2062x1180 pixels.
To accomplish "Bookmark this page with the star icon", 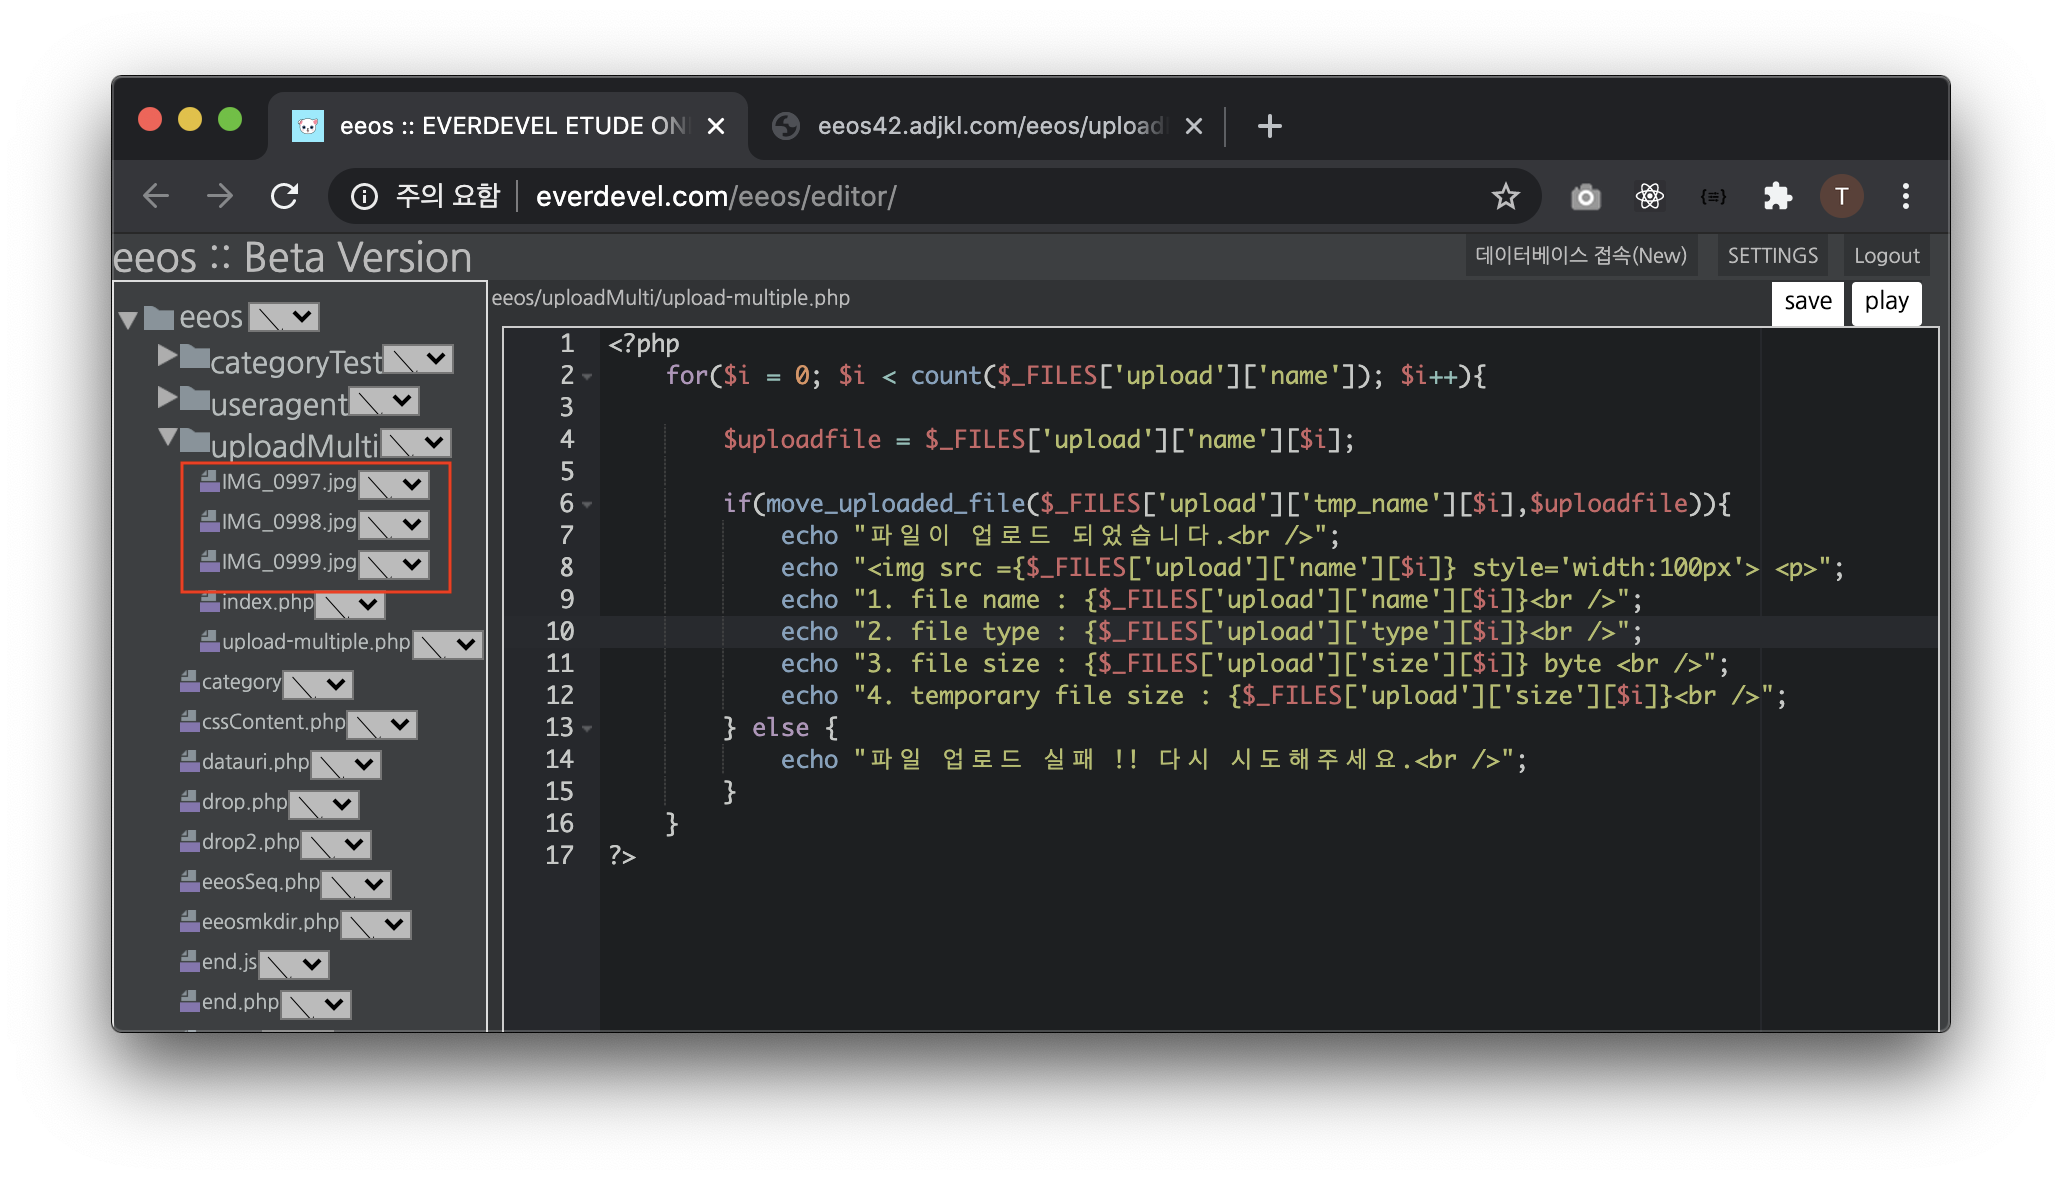I will click(x=1506, y=196).
